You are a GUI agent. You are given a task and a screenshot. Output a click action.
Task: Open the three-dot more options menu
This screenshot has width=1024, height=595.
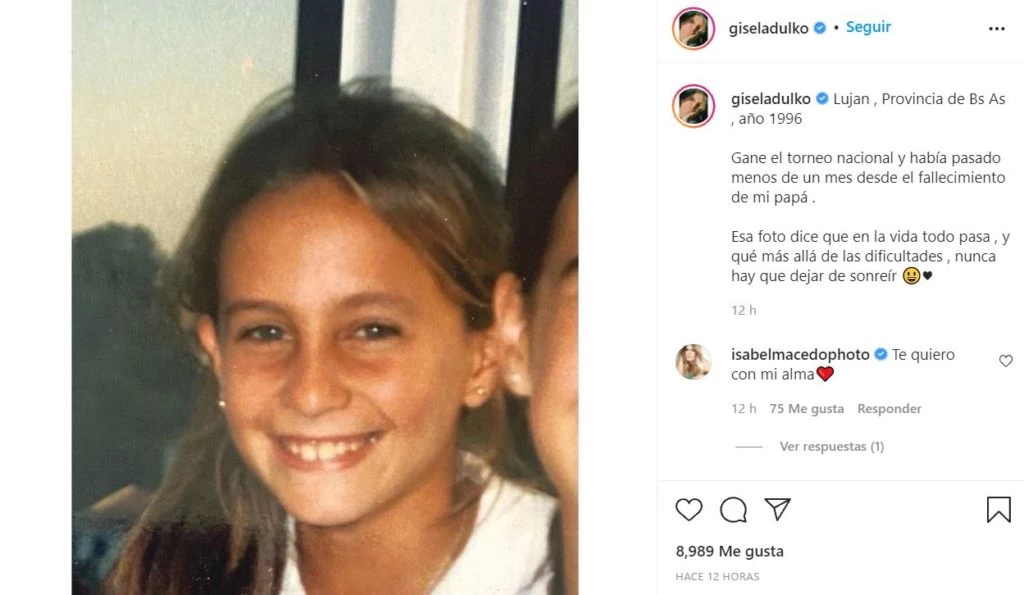[997, 29]
